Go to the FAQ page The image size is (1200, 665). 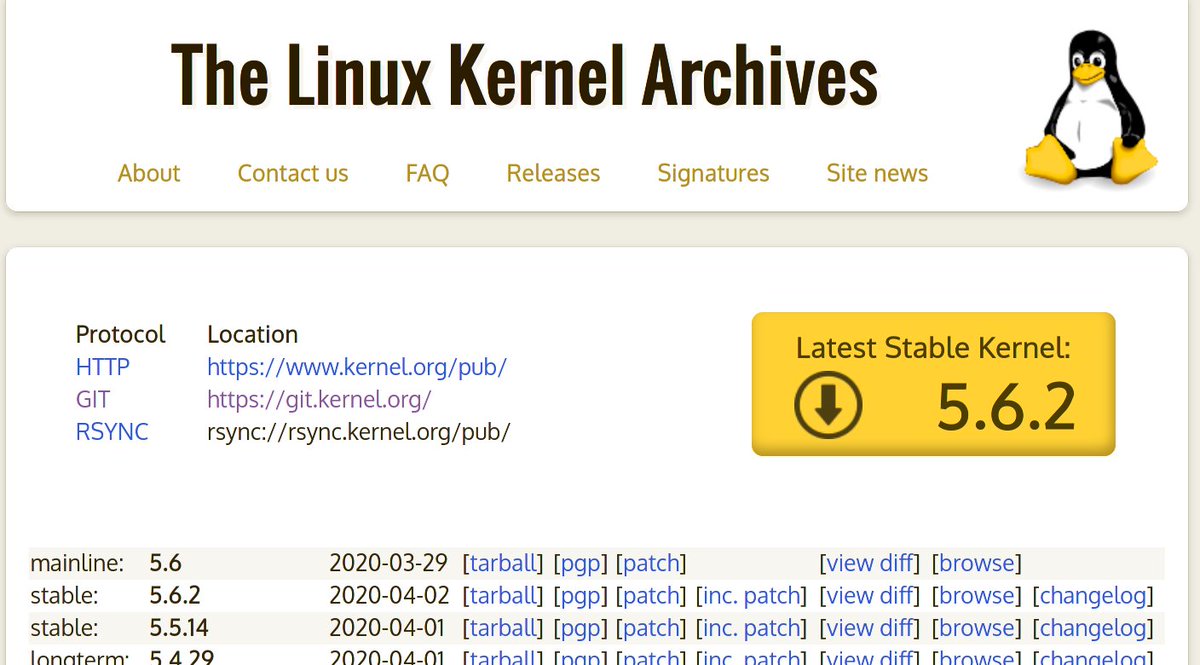point(427,173)
